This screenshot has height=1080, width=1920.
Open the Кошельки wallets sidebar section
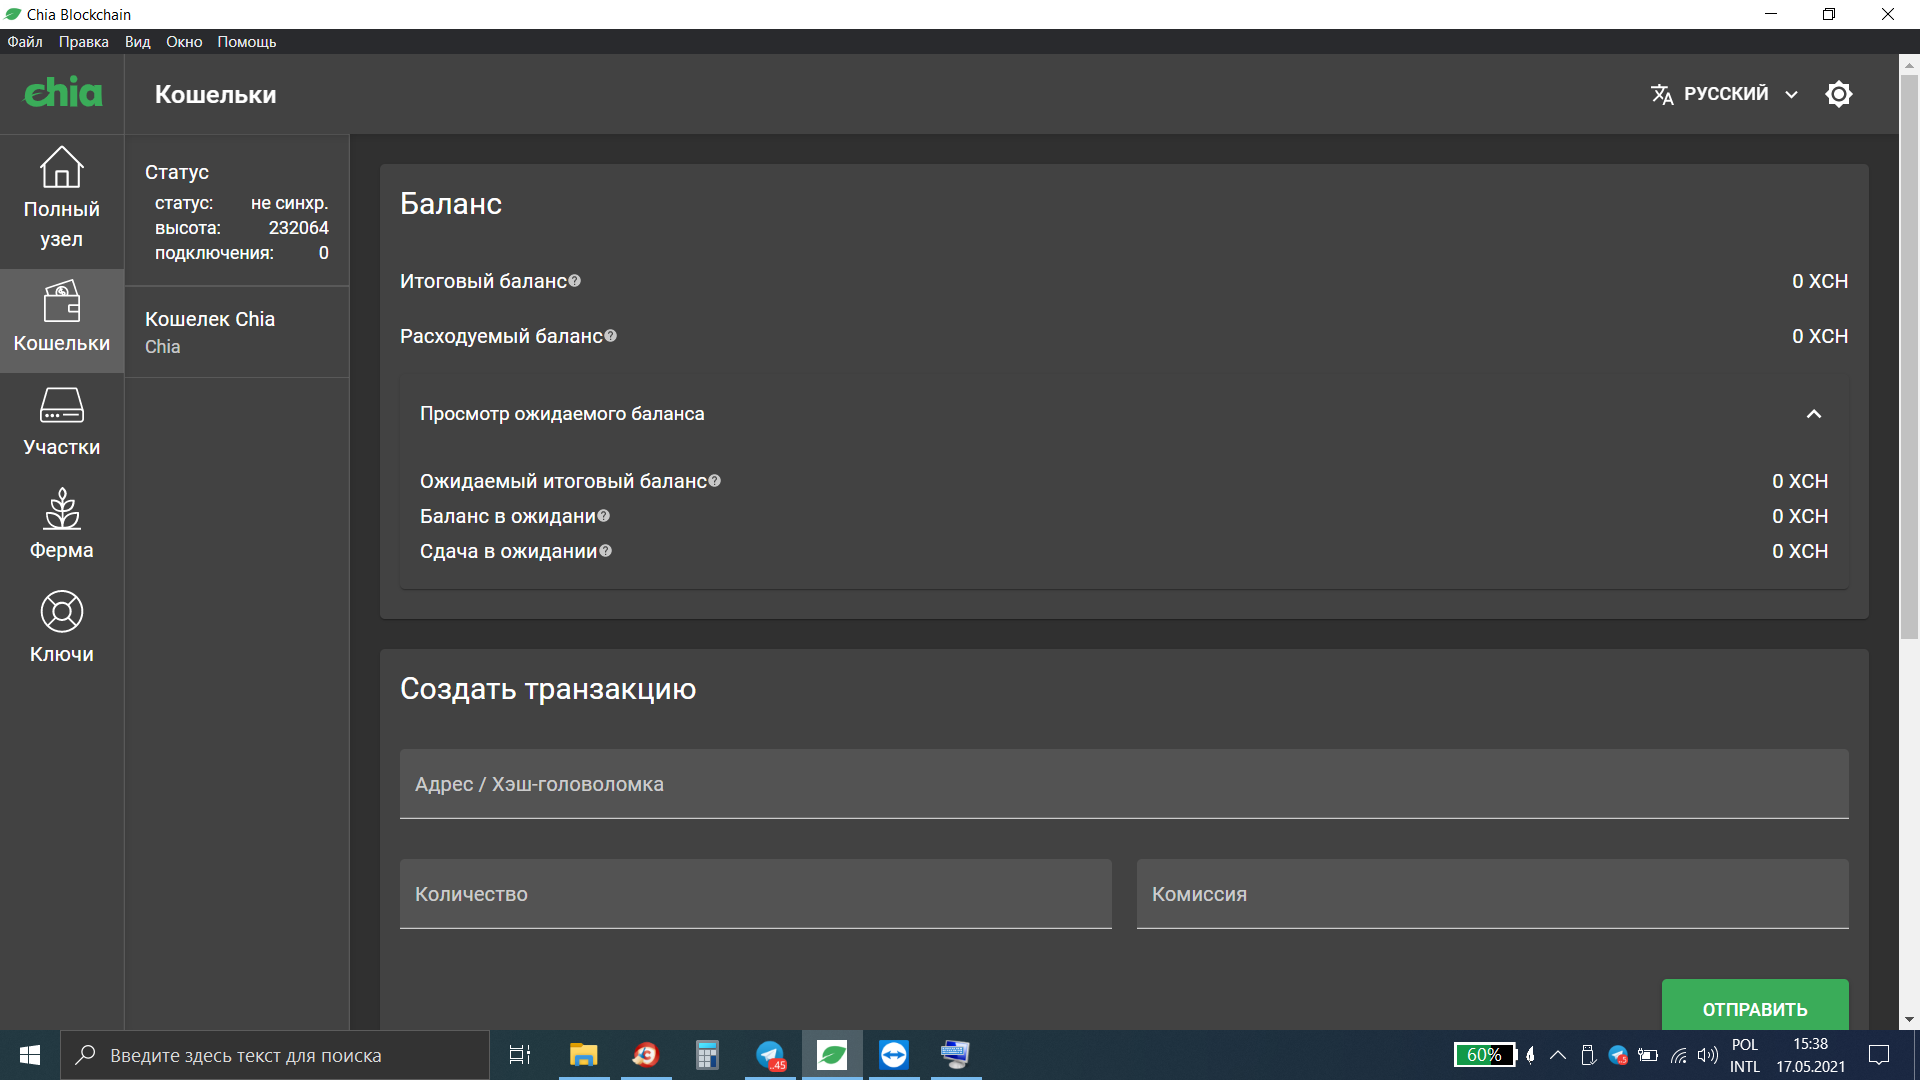tap(62, 320)
